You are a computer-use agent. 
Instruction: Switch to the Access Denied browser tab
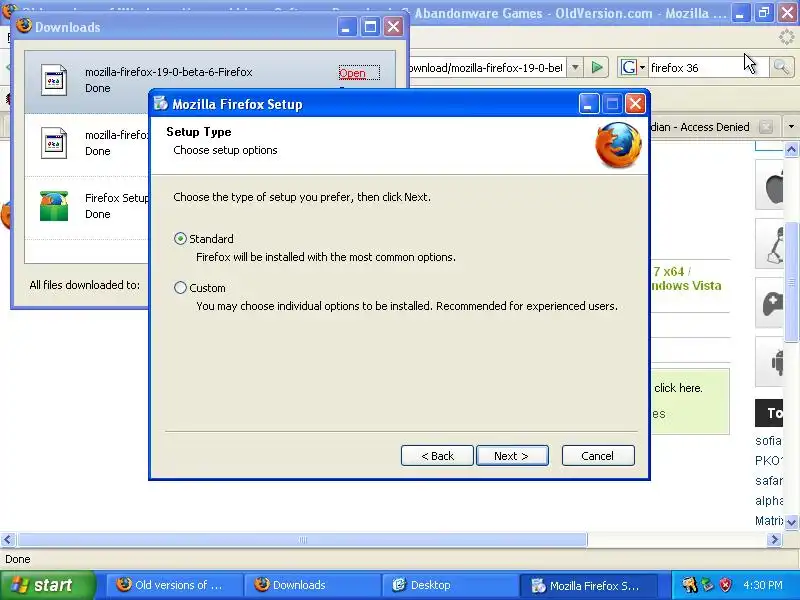point(702,127)
